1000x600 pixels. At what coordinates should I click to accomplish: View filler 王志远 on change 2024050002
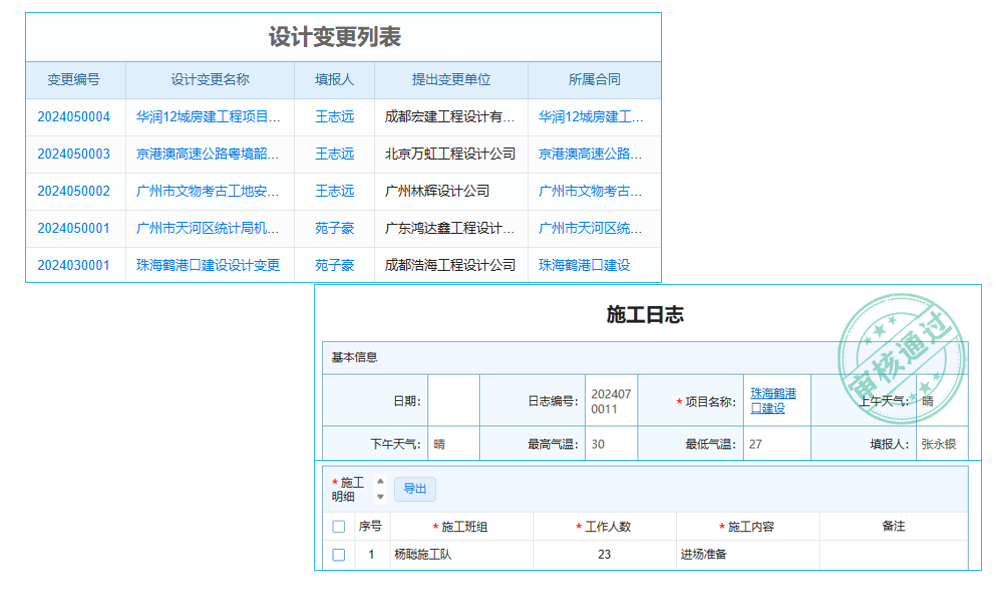(x=334, y=191)
